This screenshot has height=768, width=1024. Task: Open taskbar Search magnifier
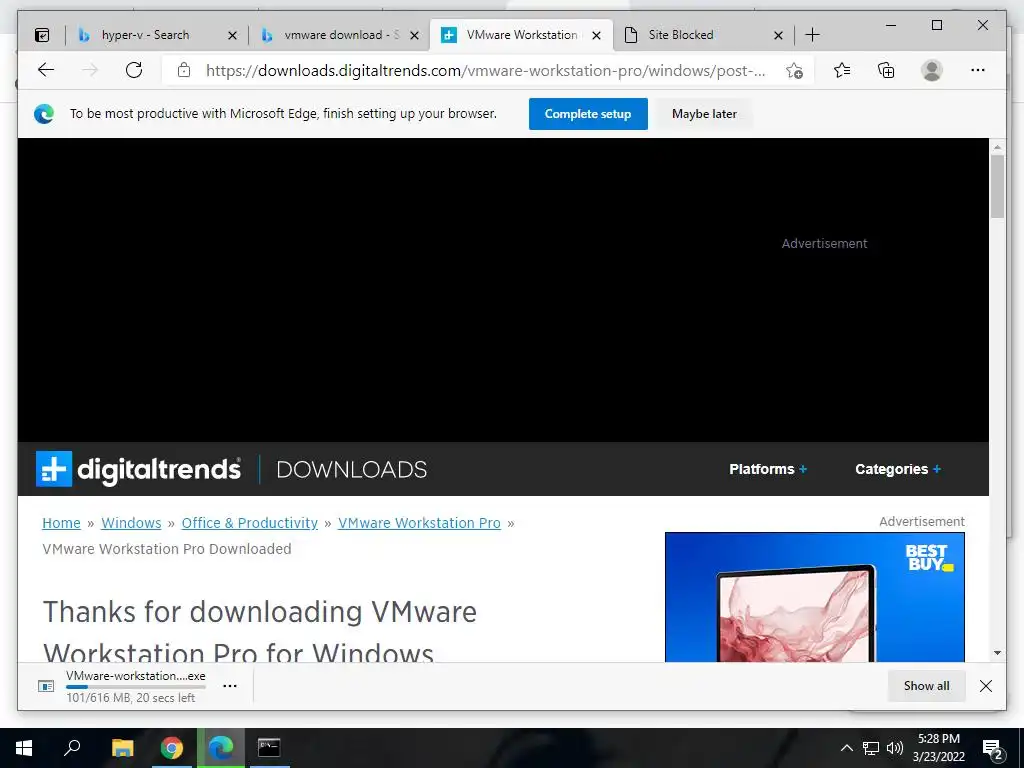pos(72,748)
